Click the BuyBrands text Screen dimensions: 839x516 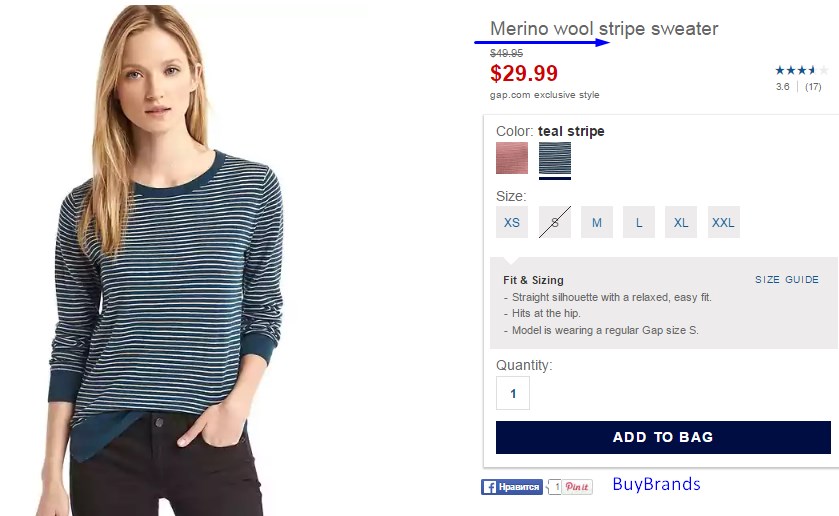[656, 484]
